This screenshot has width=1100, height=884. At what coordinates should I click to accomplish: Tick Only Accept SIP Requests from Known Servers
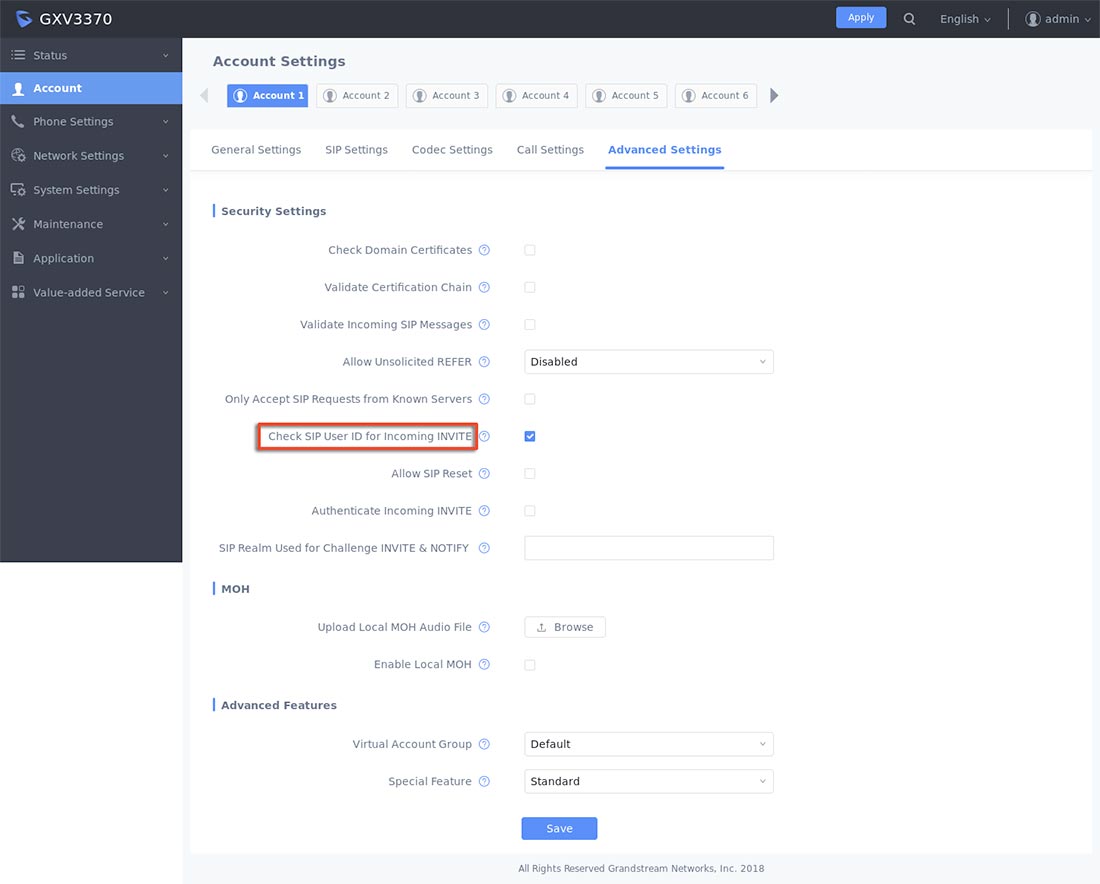pyautogui.click(x=530, y=399)
